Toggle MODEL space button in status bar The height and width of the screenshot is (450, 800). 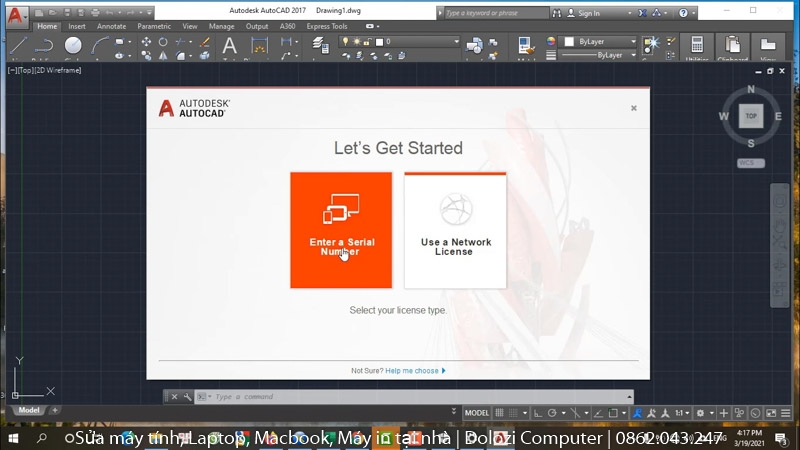tap(477, 413)
